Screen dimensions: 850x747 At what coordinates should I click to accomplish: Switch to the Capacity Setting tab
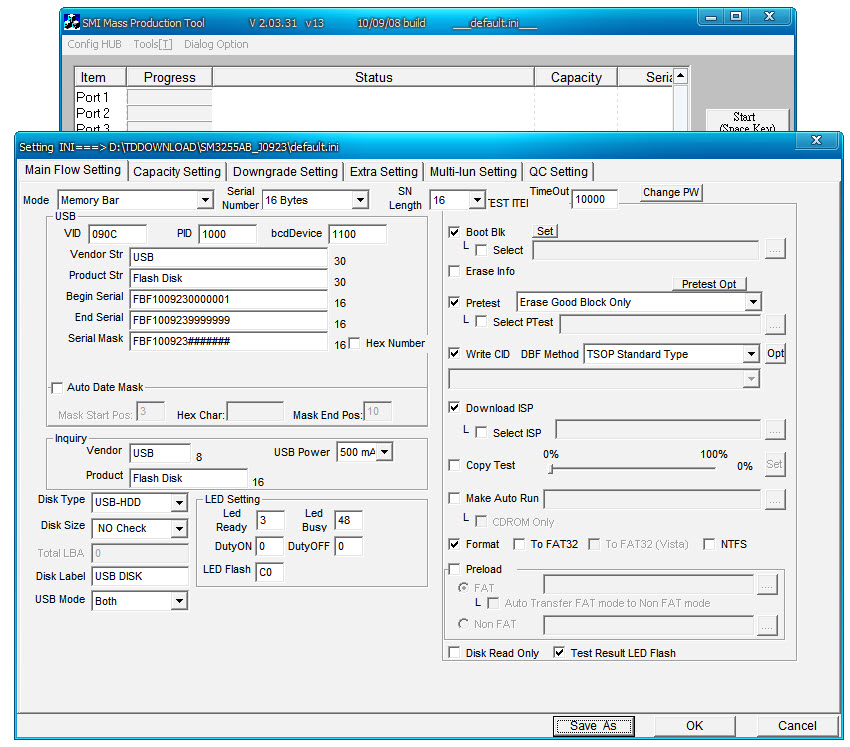click(177, 172)
